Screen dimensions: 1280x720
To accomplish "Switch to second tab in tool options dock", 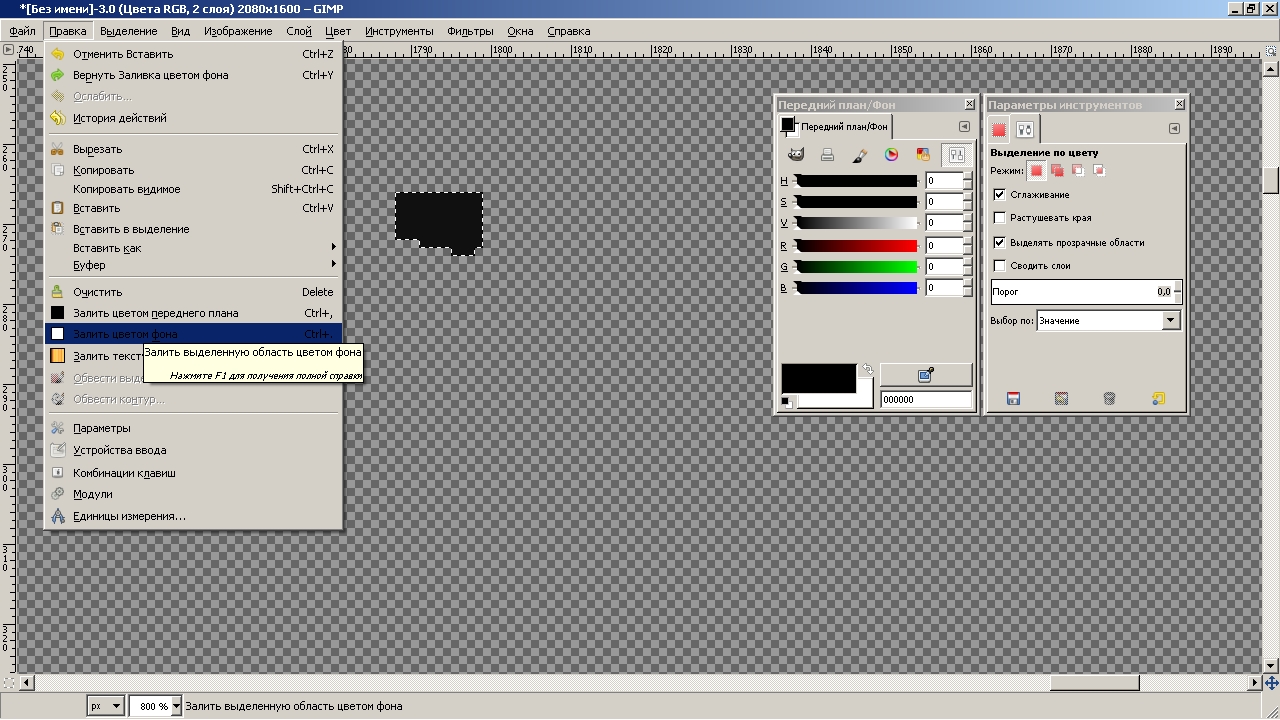I will pyautogui.click(x=1025, y=129).
